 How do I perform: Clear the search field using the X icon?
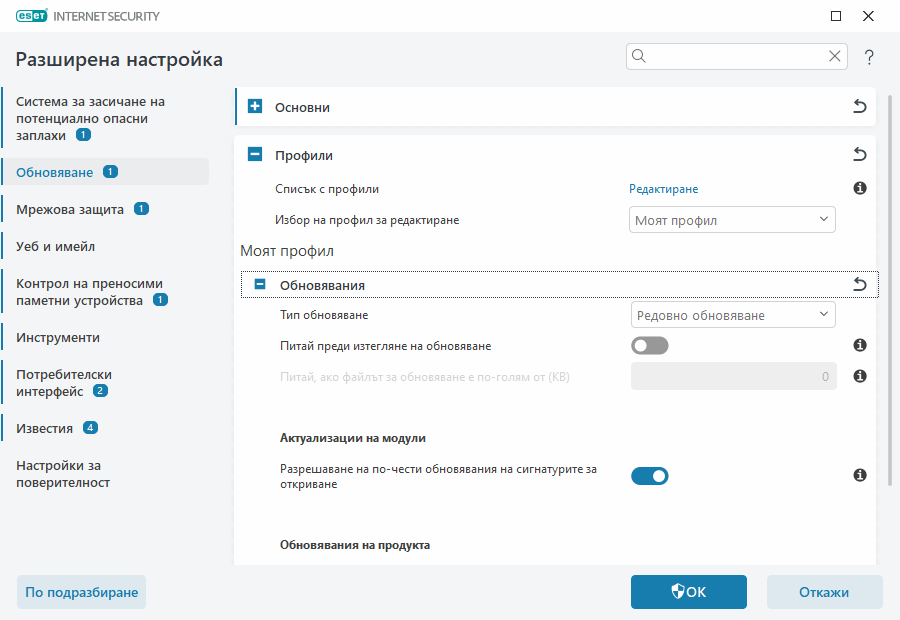click(x=834, y=56)
